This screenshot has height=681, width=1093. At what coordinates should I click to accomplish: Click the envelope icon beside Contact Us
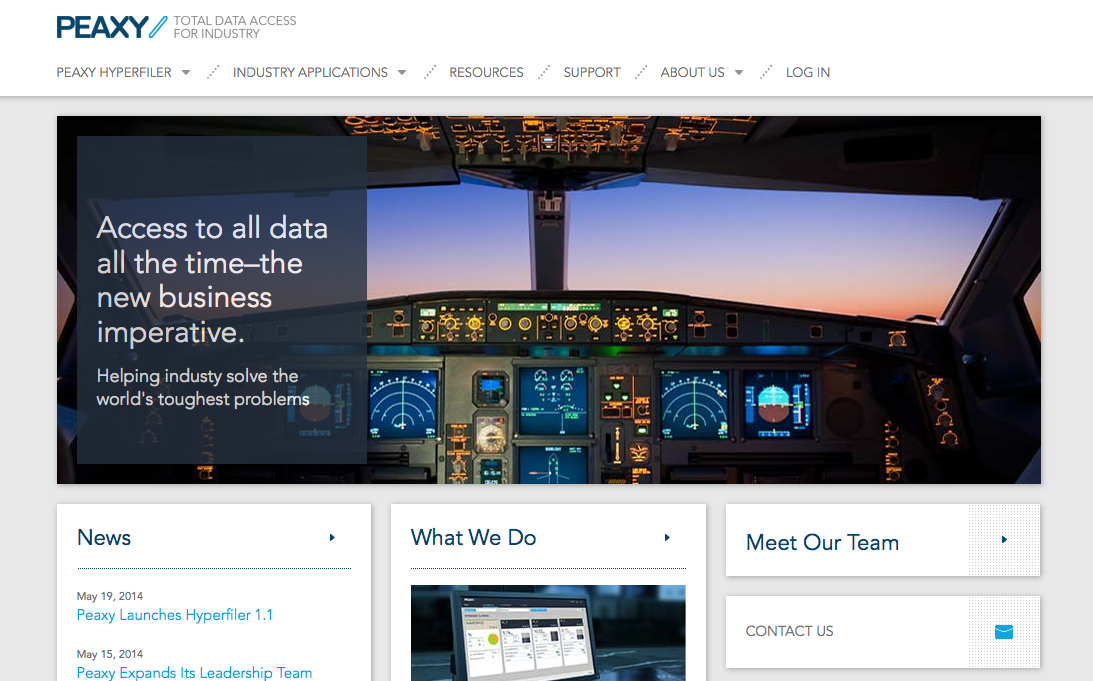(x=1004, y=632)
